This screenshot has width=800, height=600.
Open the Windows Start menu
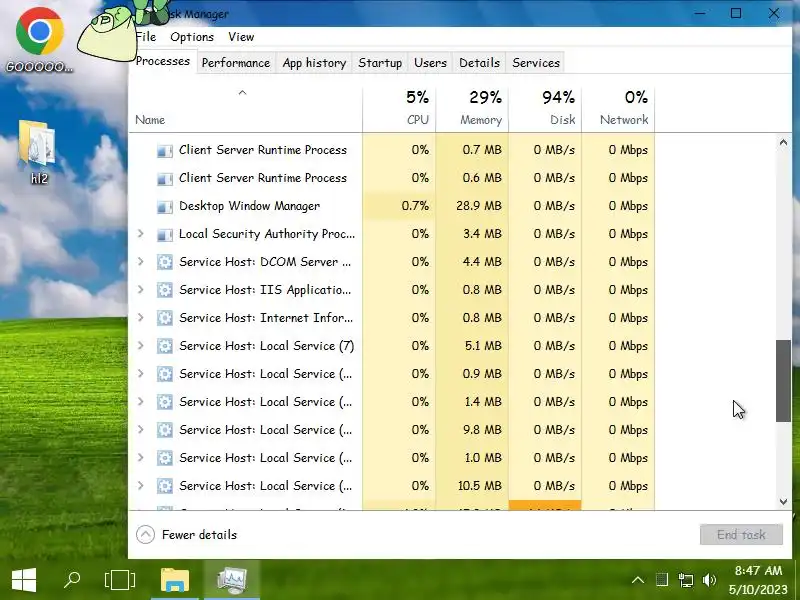click(23, 580)
